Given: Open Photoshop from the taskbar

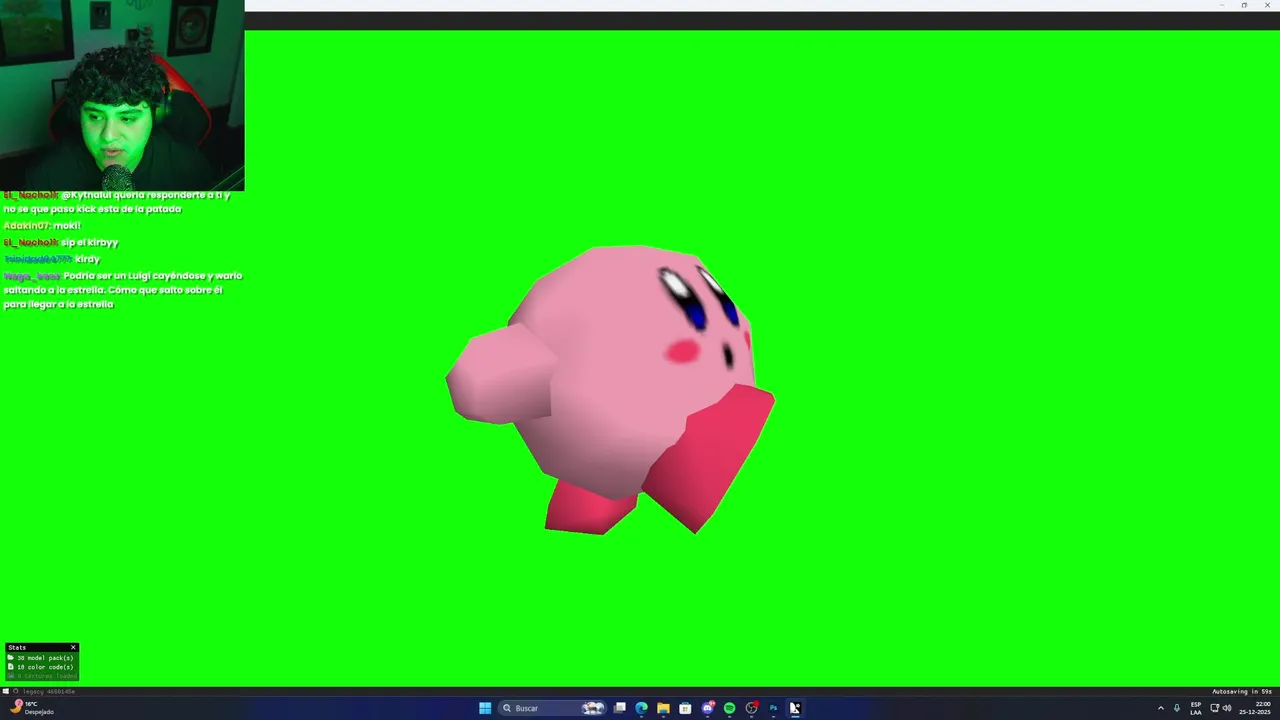Looking at the screenshot, I should point(773,708).
